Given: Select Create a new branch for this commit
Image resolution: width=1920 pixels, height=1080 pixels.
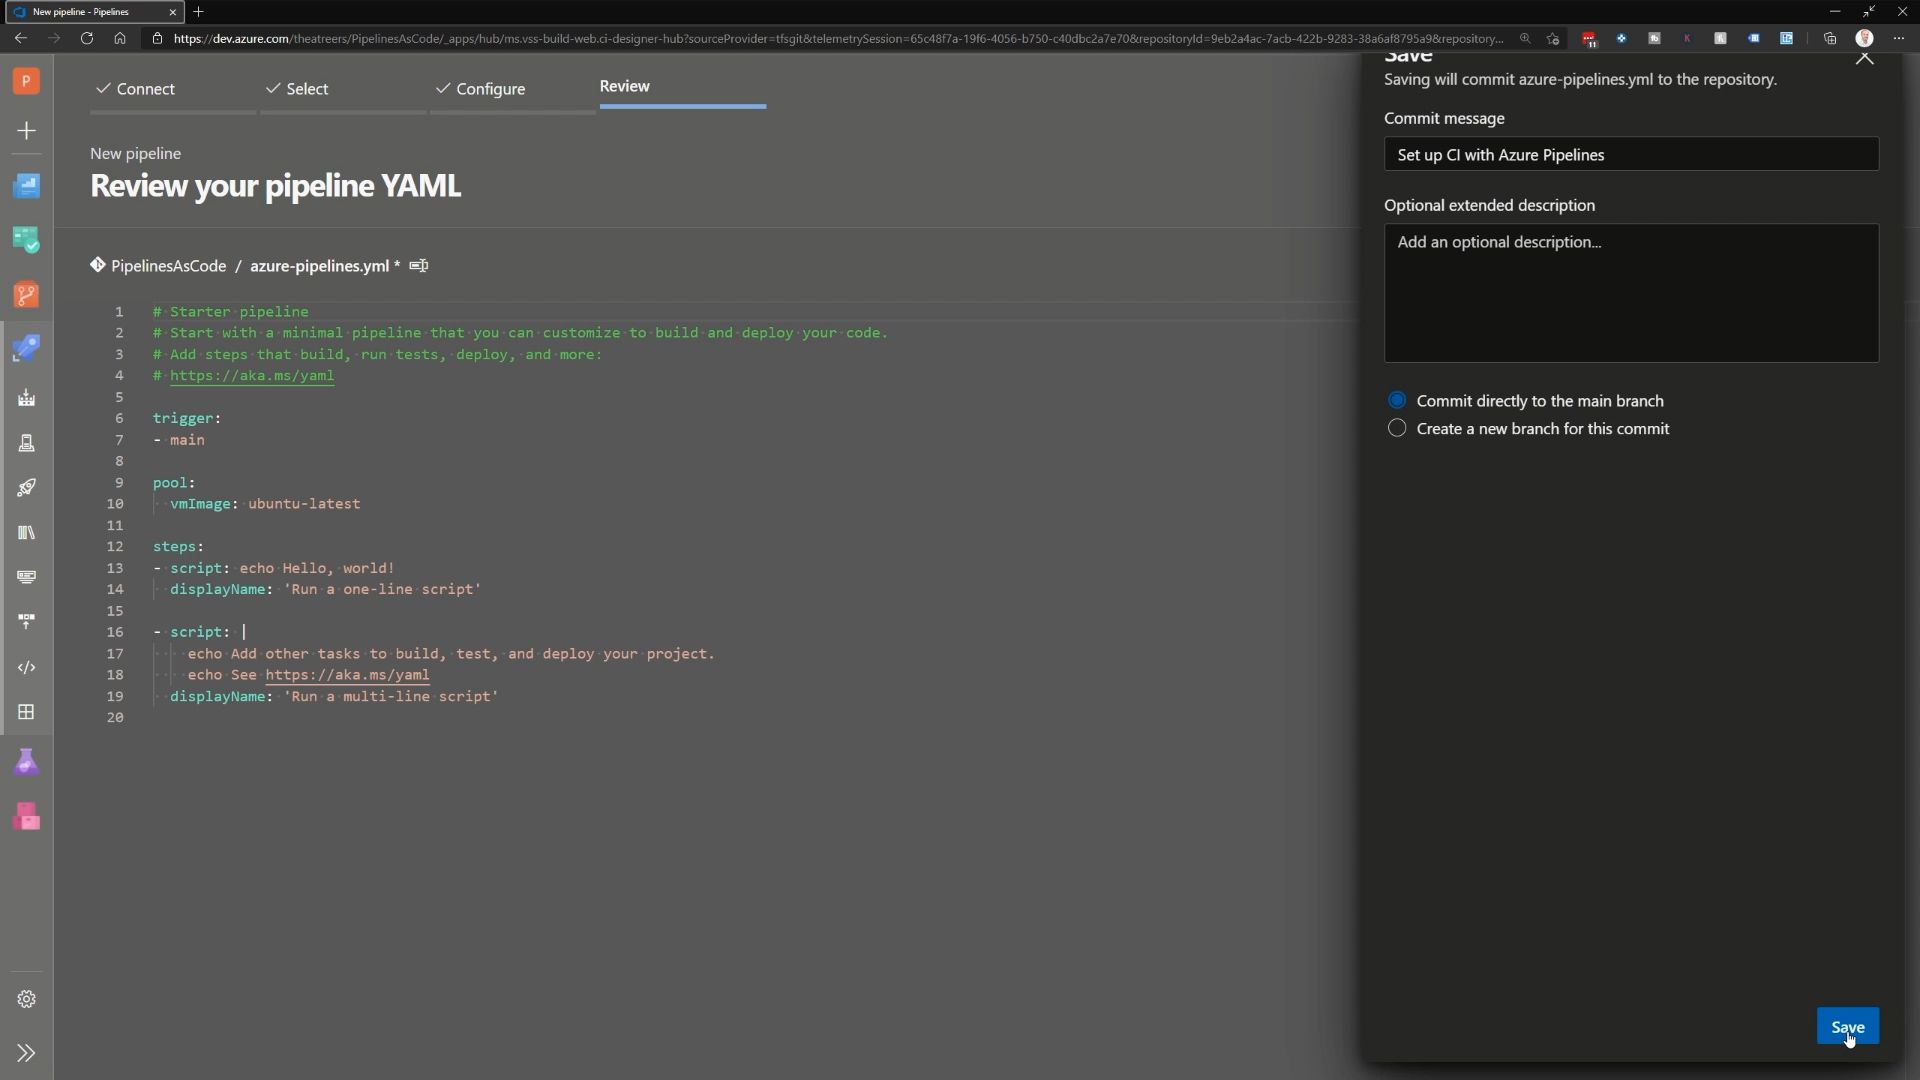Looking at the screenshot, I should (x=1396, y=429).
